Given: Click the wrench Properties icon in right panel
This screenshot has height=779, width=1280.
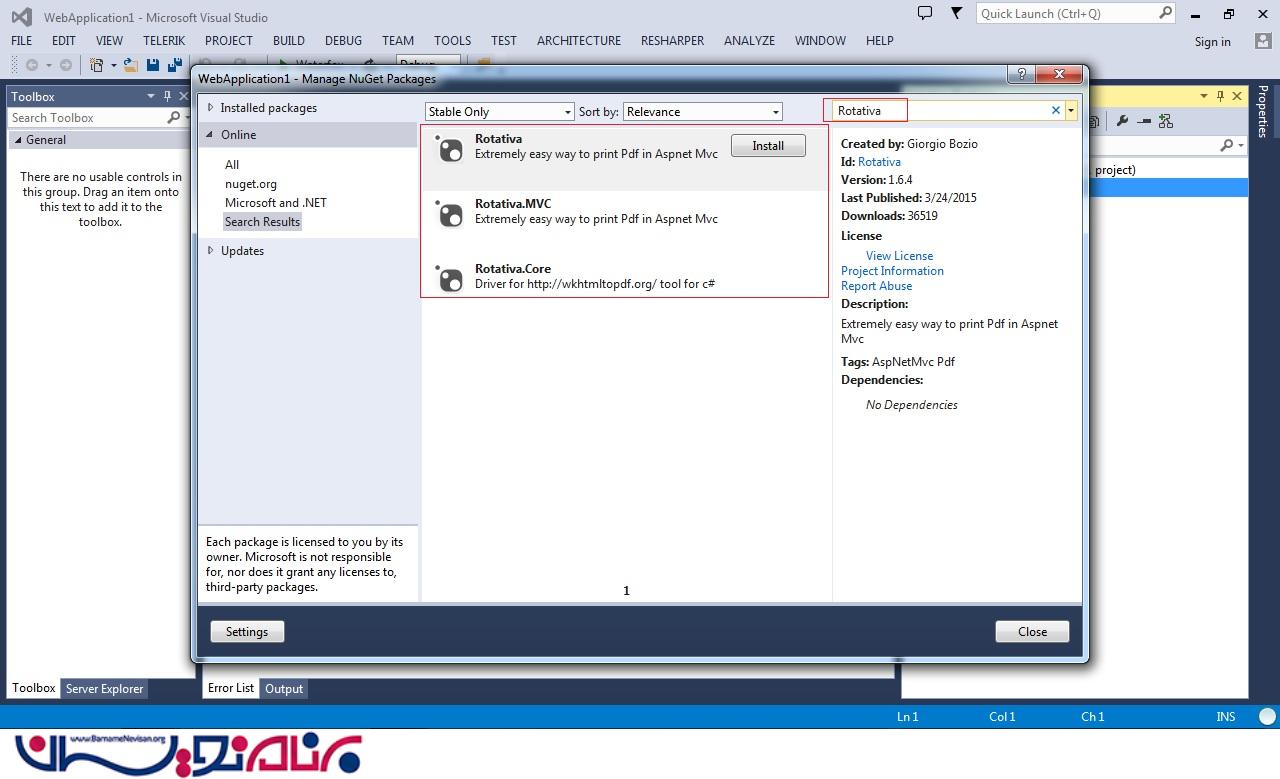Looking at the screenshot, I should (1122, 121).
